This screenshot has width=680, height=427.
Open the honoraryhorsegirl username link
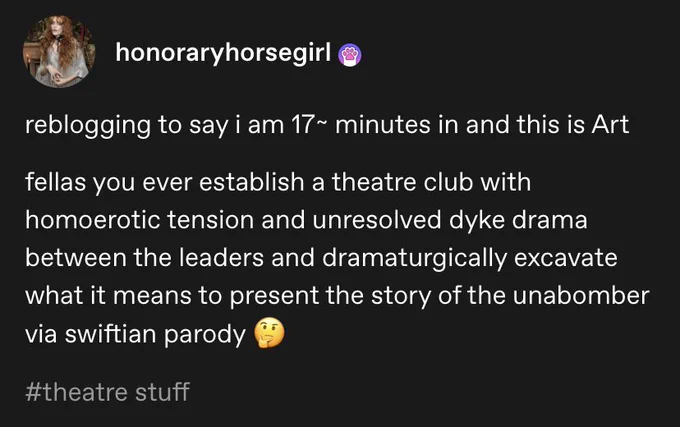click(223, 53)
